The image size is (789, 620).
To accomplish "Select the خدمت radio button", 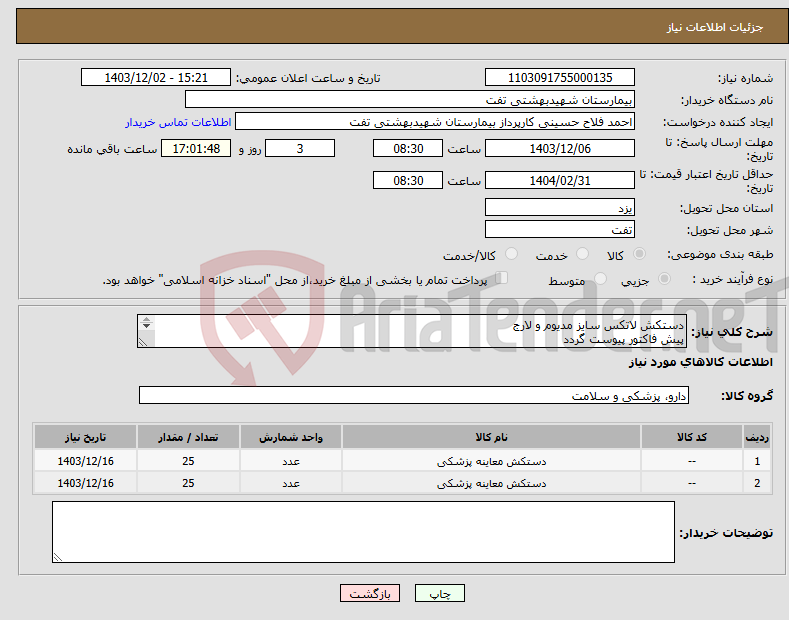I will (x=582, y=254).
